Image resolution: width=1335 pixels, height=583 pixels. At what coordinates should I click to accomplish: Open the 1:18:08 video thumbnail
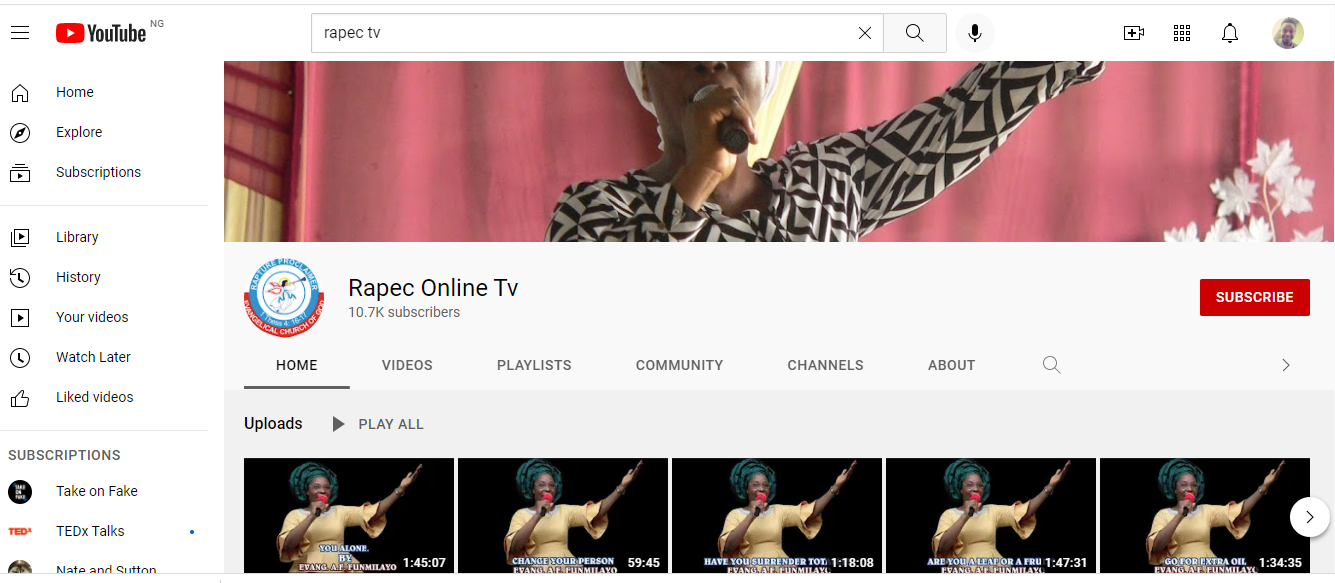click(777, 516)
